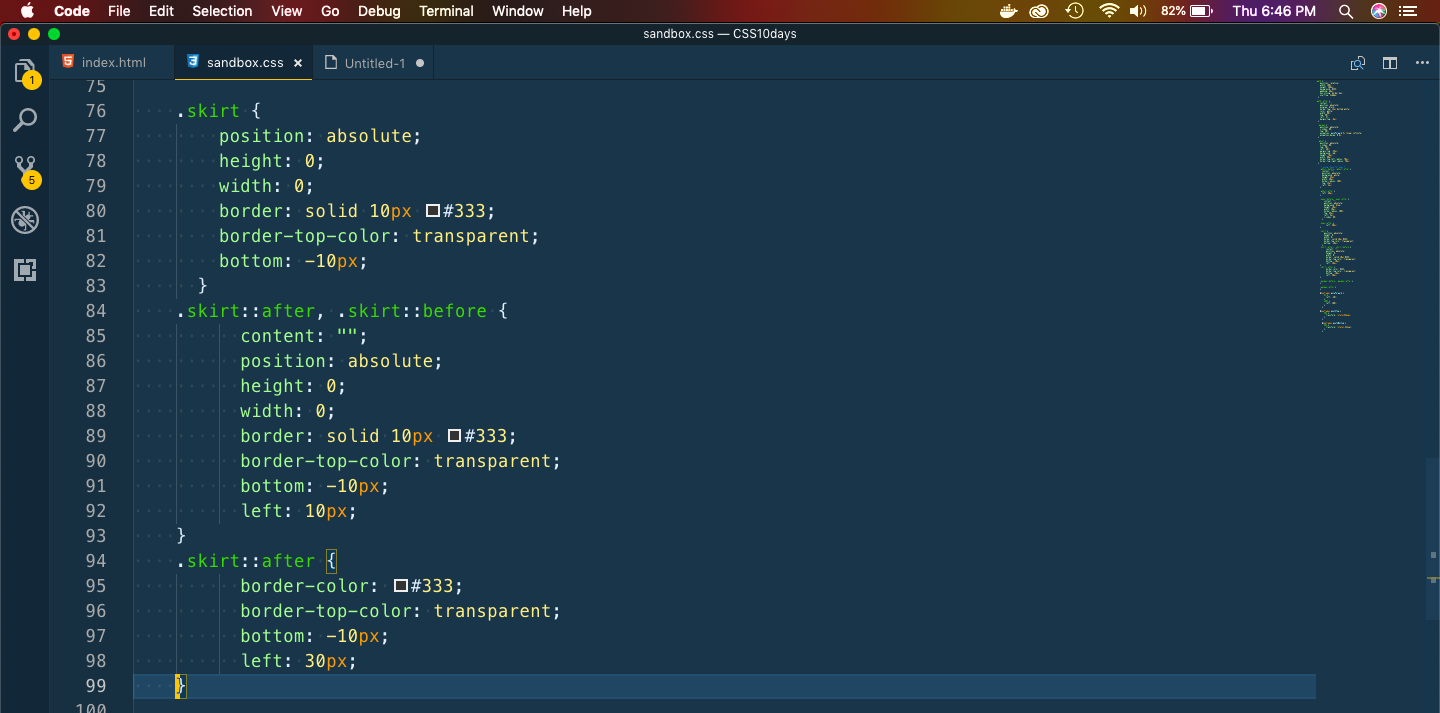
Task: Switch to the index.html tab
Action: click(113, 62)
